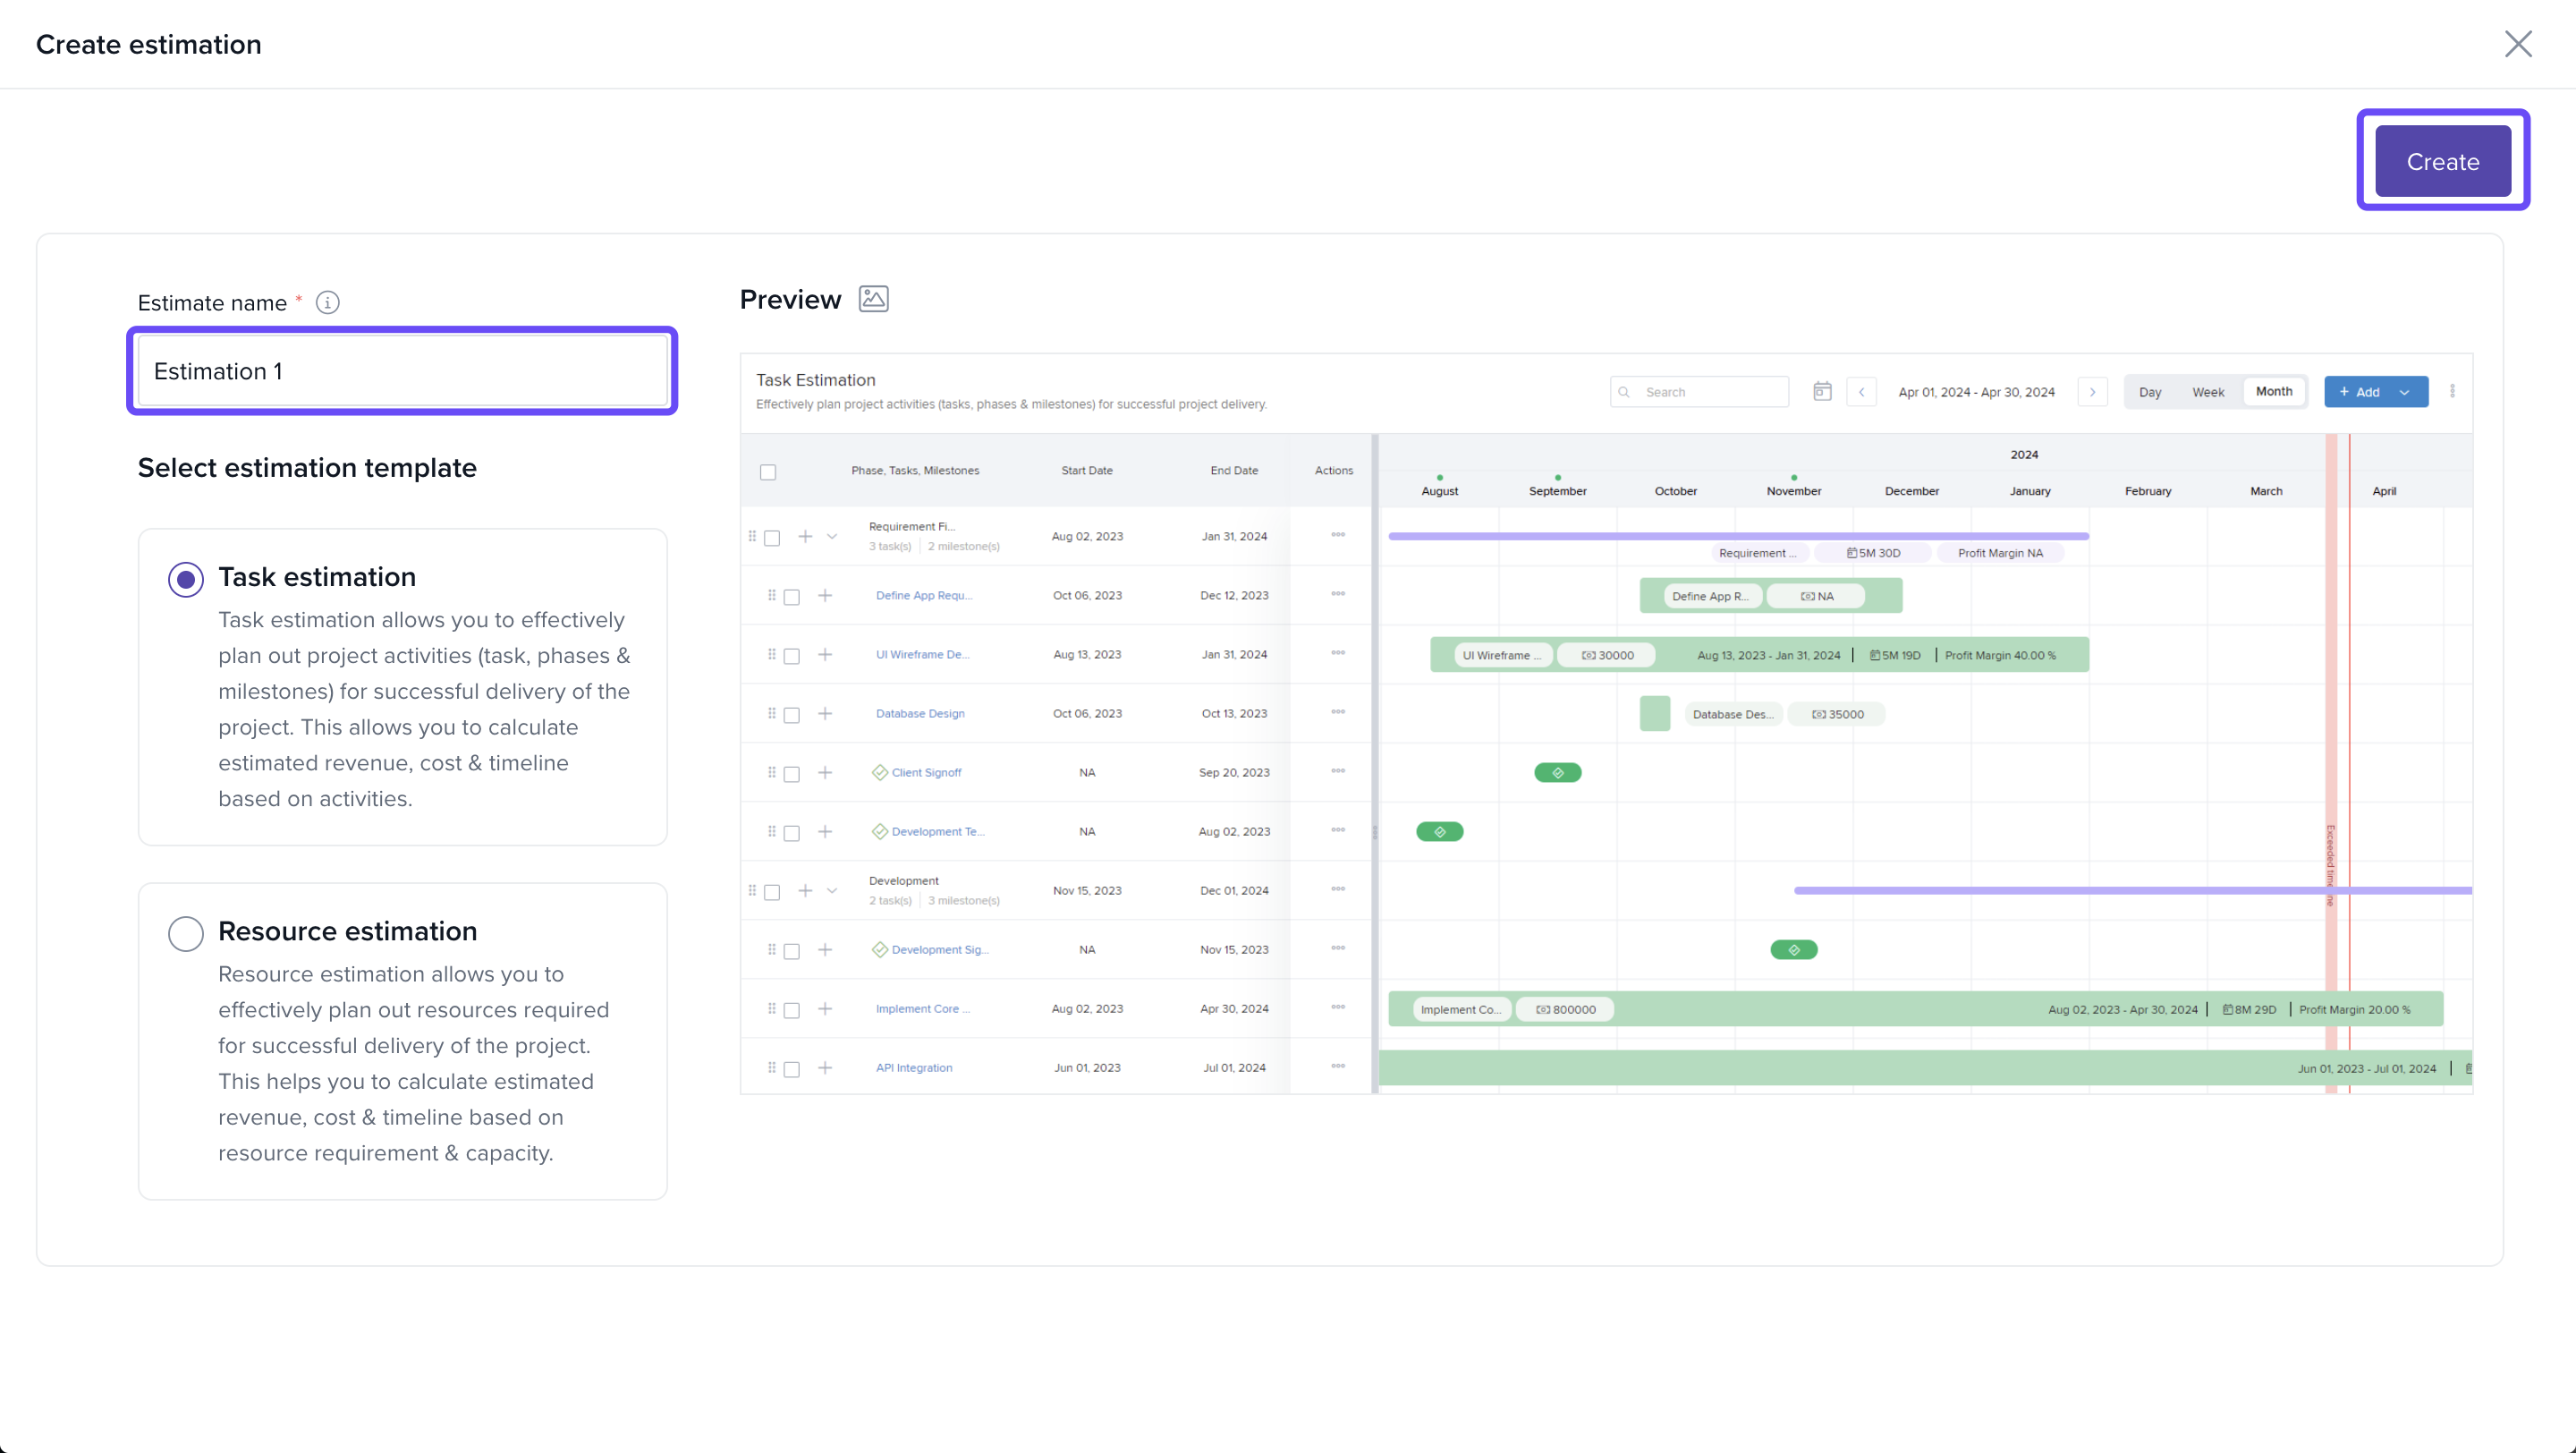Click the preview image icon beside Preview
Screen dimensions: 2576x1453
click(x=873, y=299)
